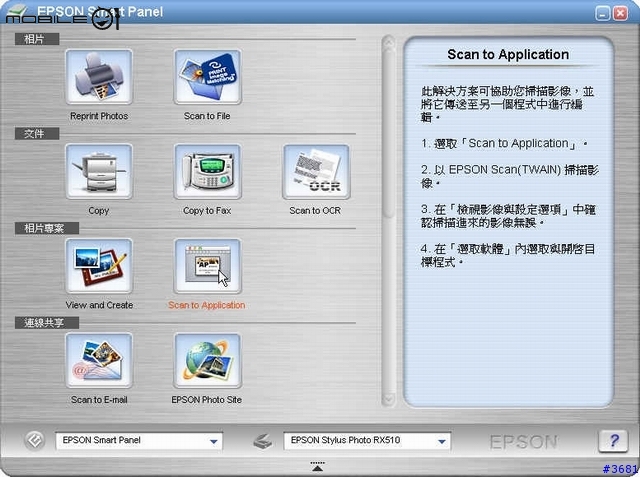This screenshot has width=640, height=477.
Task: Close the EPSON Smart Panel window
Action: (621, 13)
